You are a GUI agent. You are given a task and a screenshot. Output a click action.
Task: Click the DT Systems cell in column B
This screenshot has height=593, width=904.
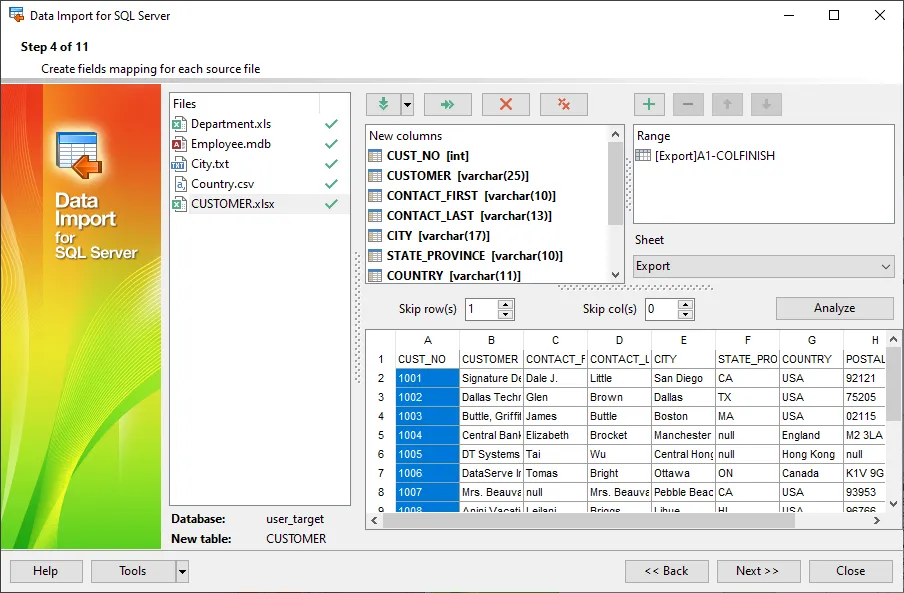click(491, 454)
